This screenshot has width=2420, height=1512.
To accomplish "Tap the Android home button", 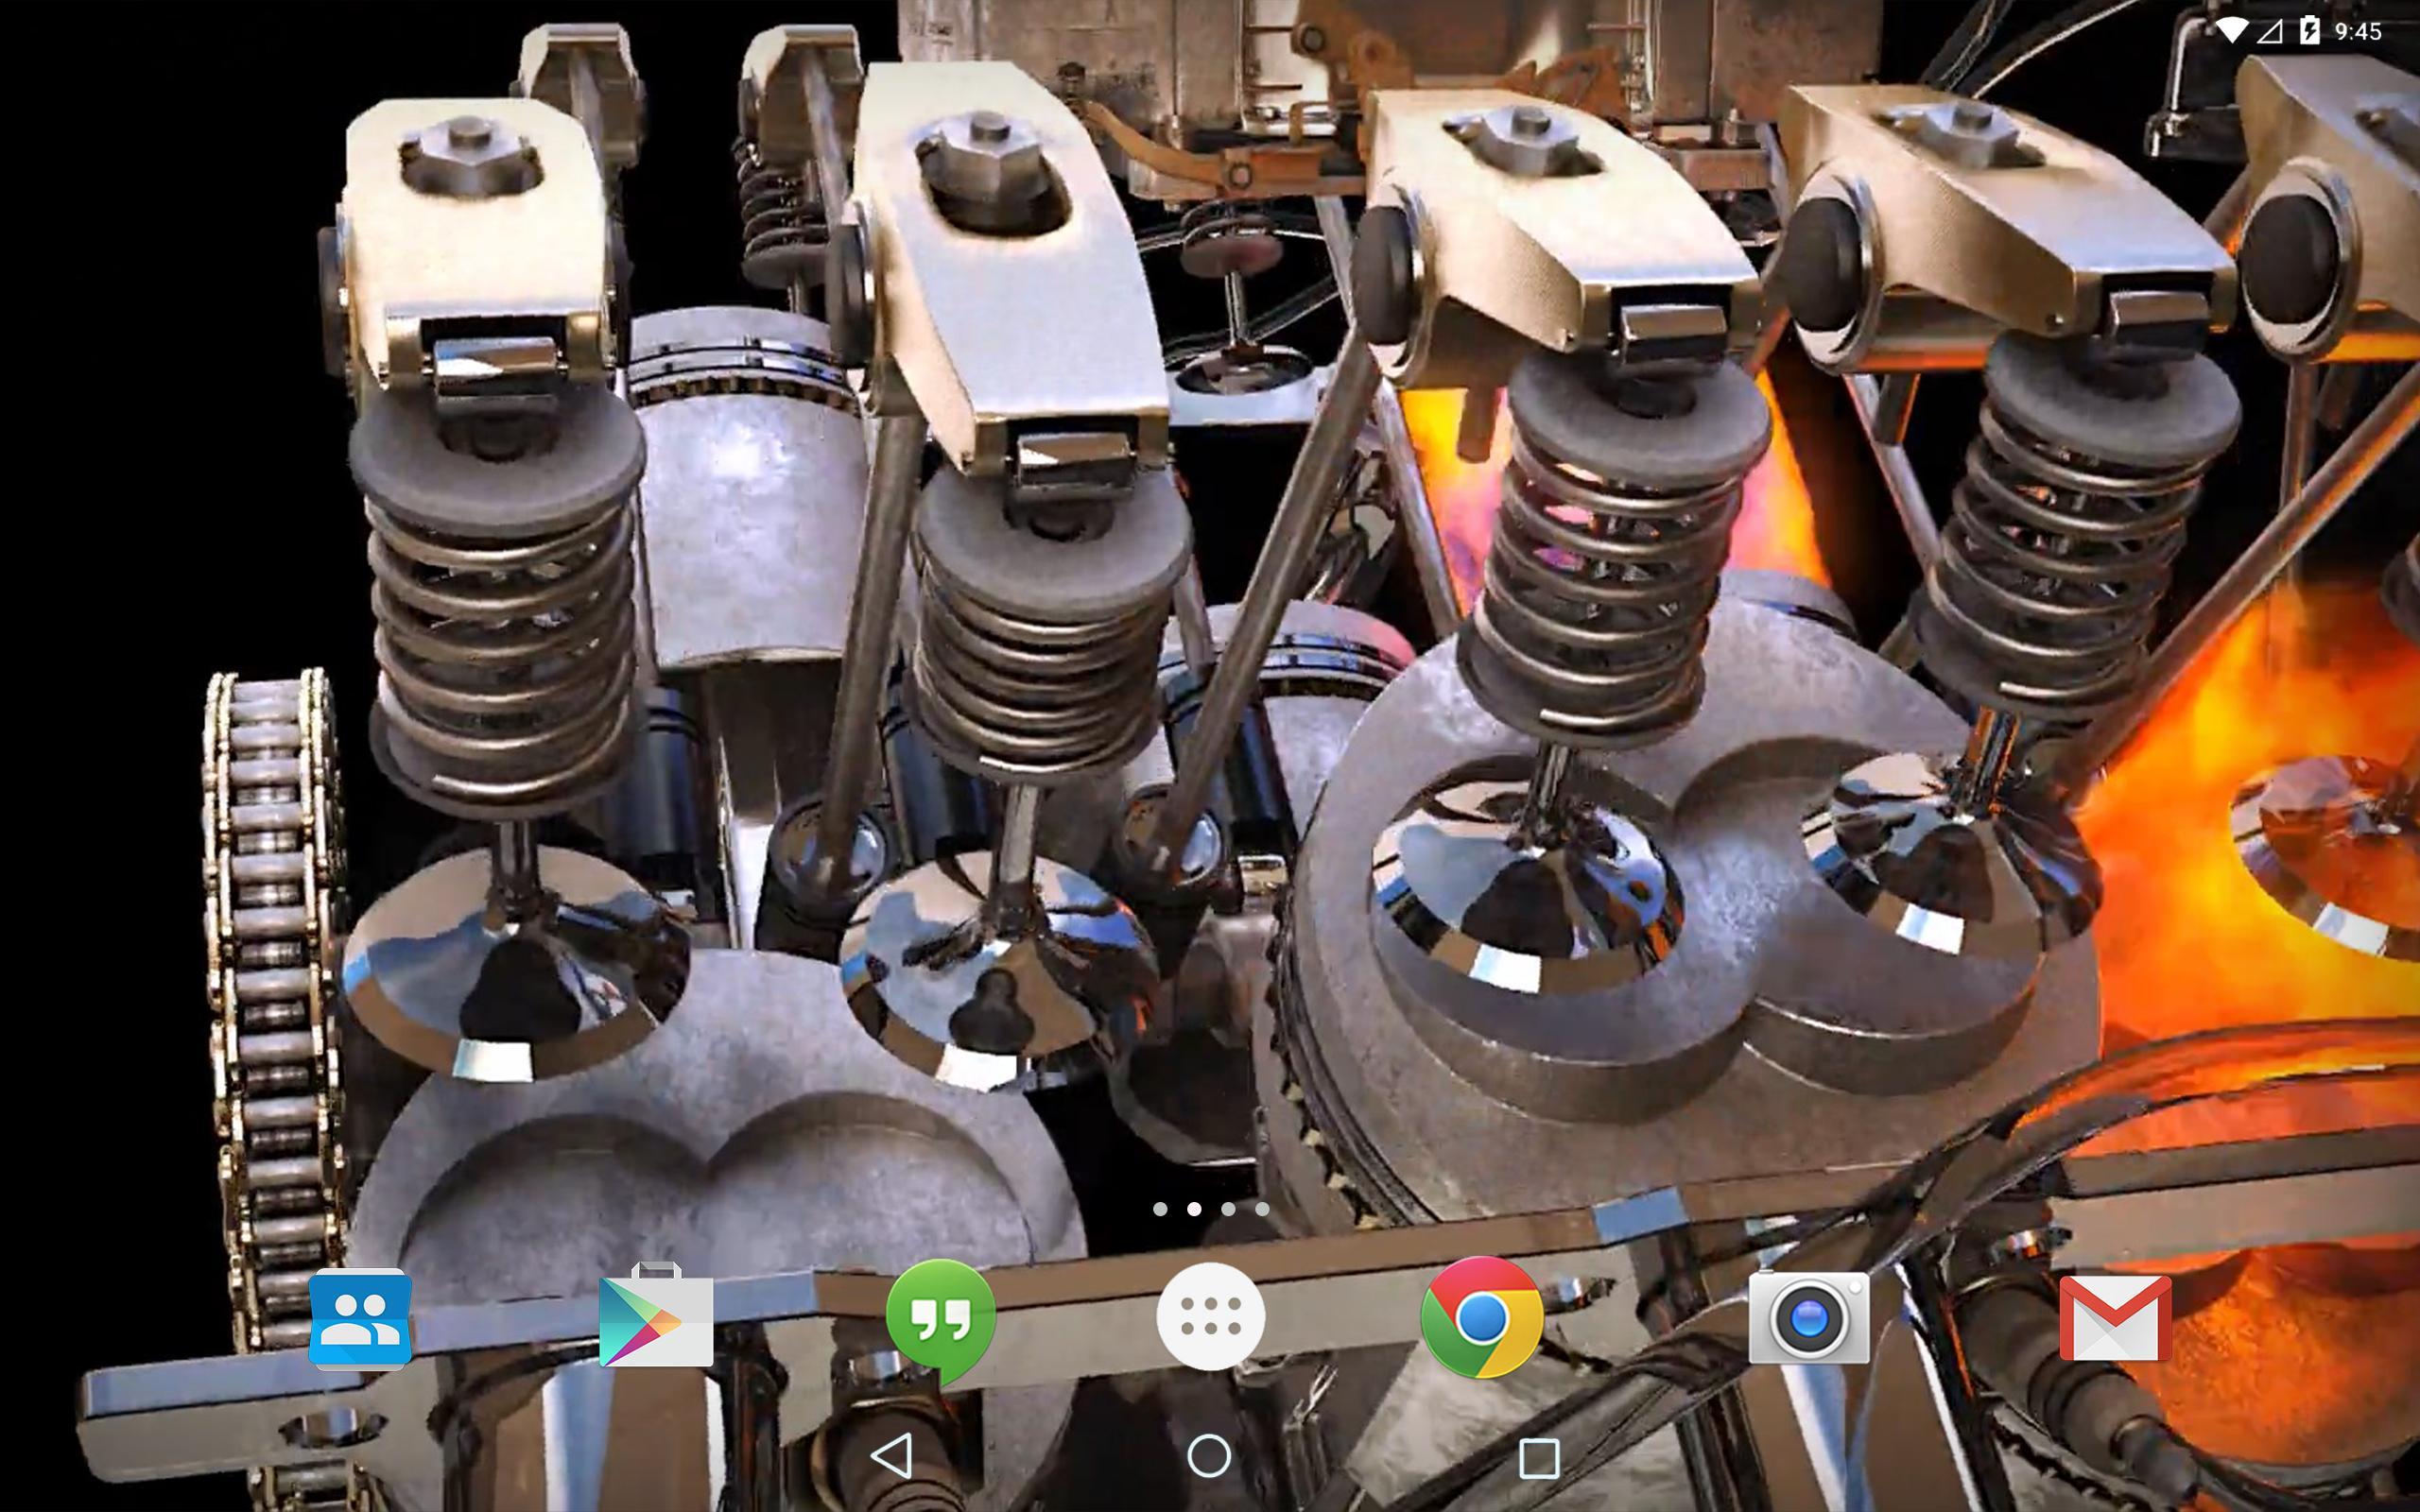I will (1209, 1456).
